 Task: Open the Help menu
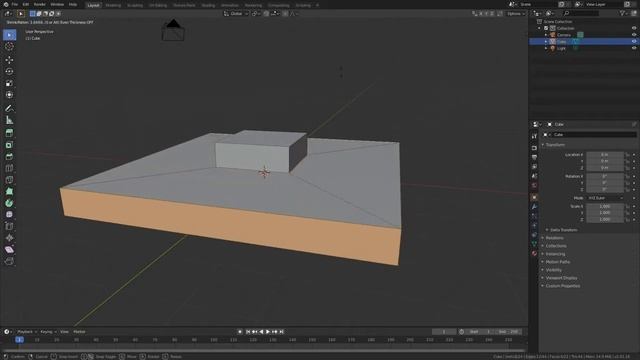(x=73, y=4)
